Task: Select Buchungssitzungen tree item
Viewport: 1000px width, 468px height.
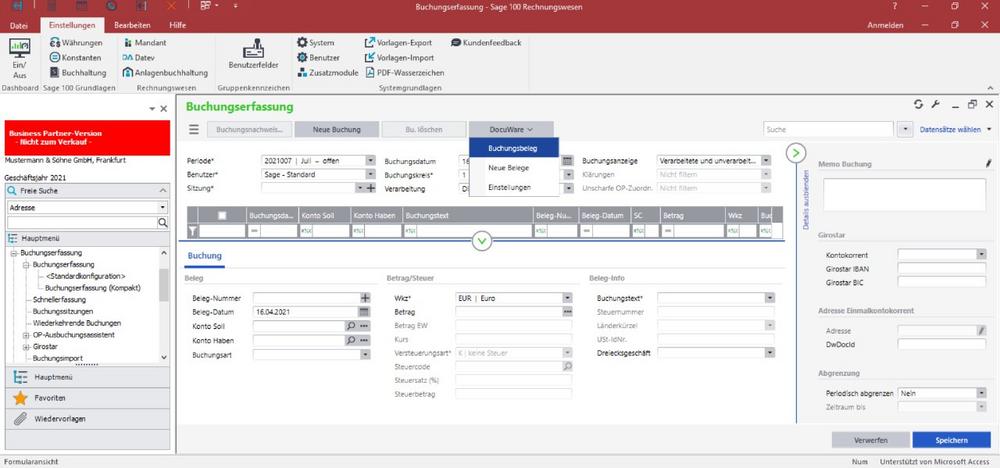Action: (62, 311)
